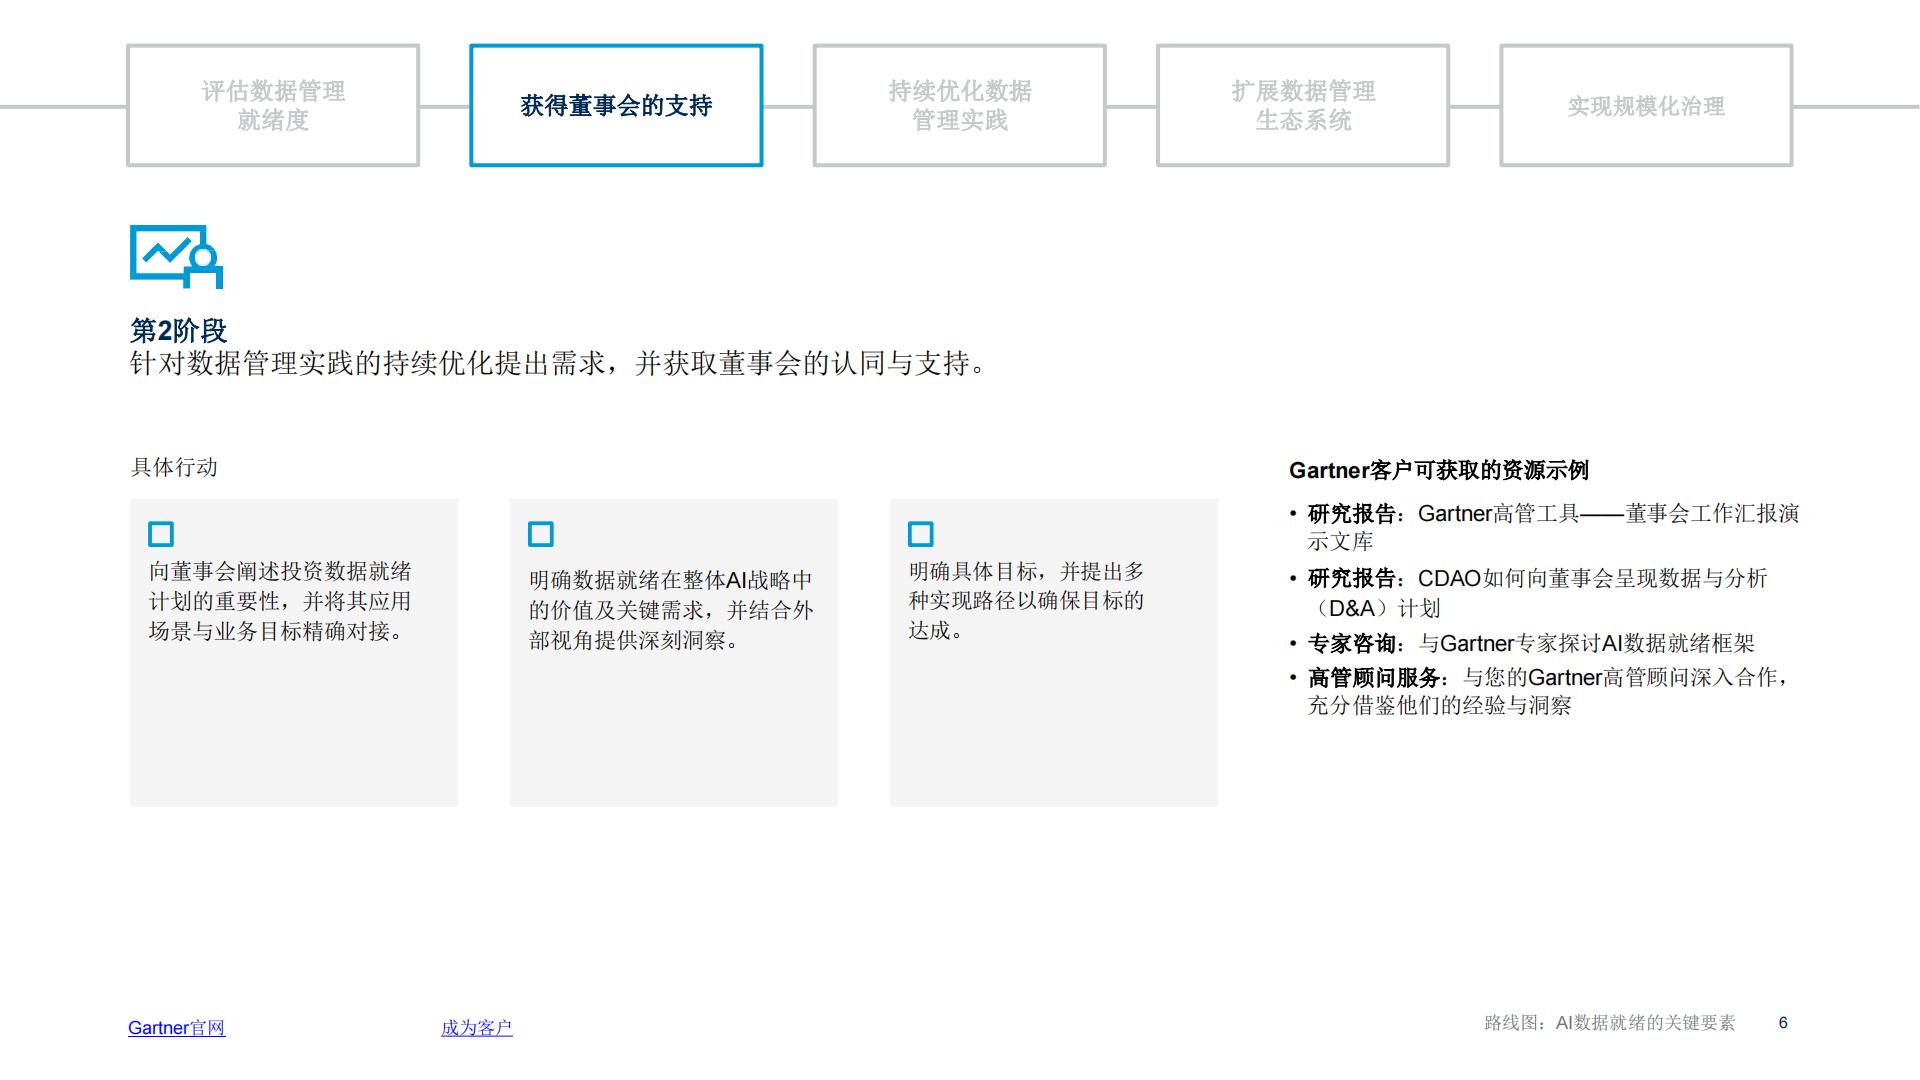The image size is (1920, 1080).
Task: Go to the 持续优化数据管理实践 stage
Action: click(x=960, y=105)
